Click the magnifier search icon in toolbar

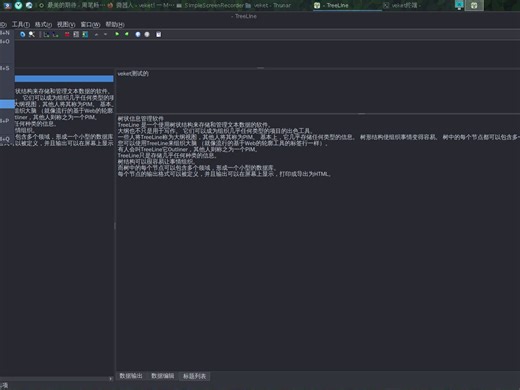coord(32,34)
